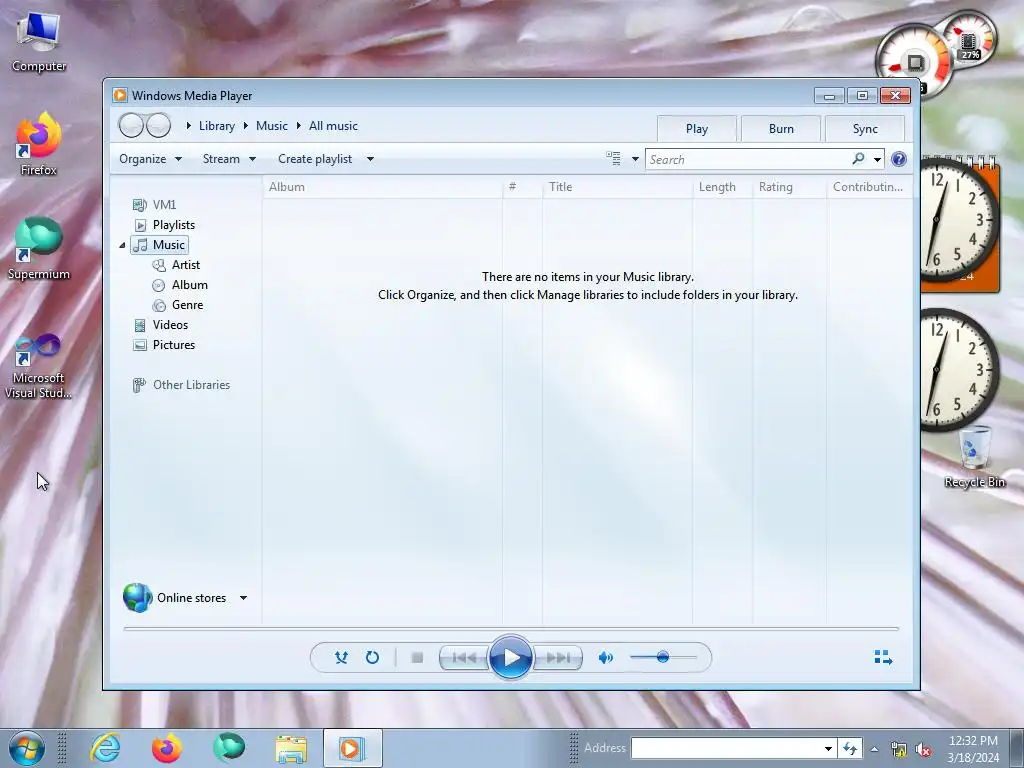
Task: Expand the search options dropdown arrow
Action: (x=877, y=159)
